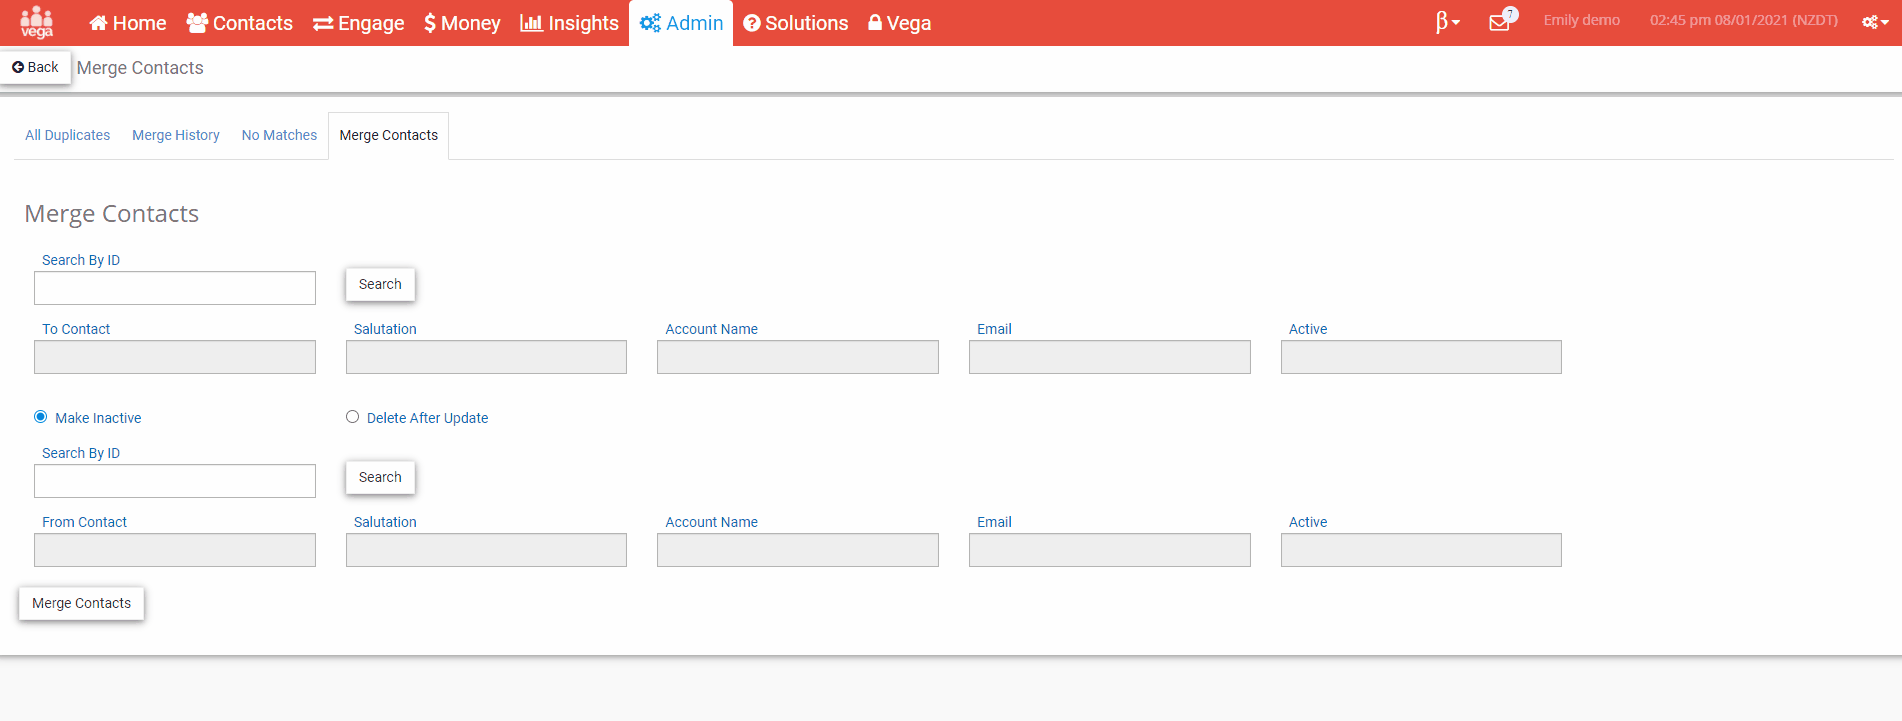1902x721 pixels.
Task: Focus the second Search By ID field
Action: (175, 481)
